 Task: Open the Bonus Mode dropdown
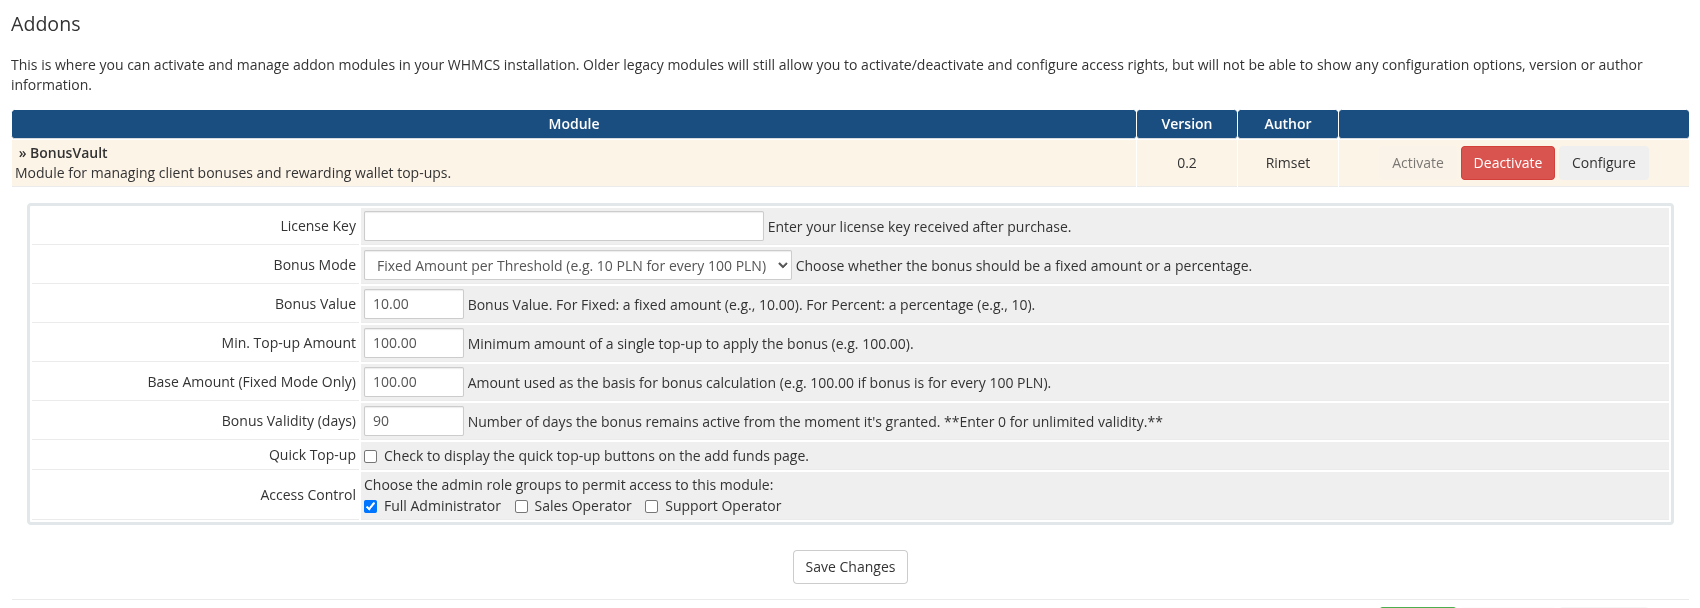[x=577, y=266]
